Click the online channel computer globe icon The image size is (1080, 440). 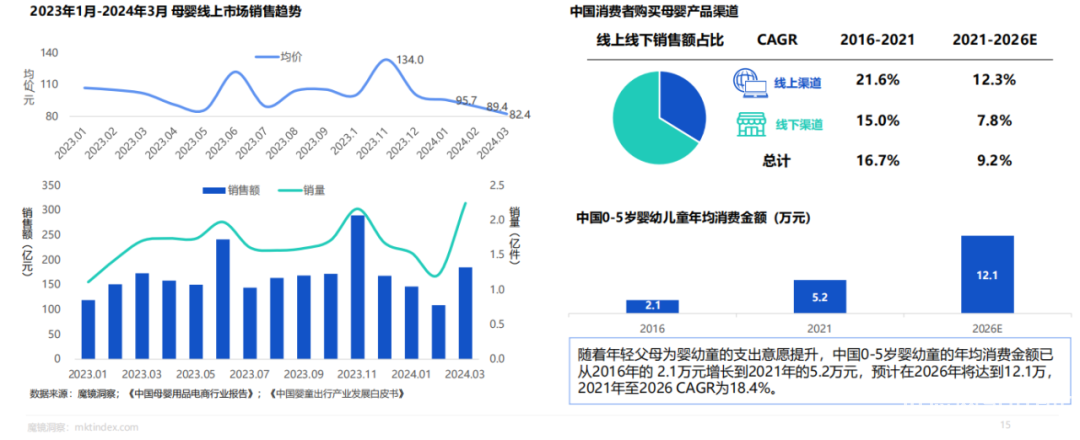point(749,80)
